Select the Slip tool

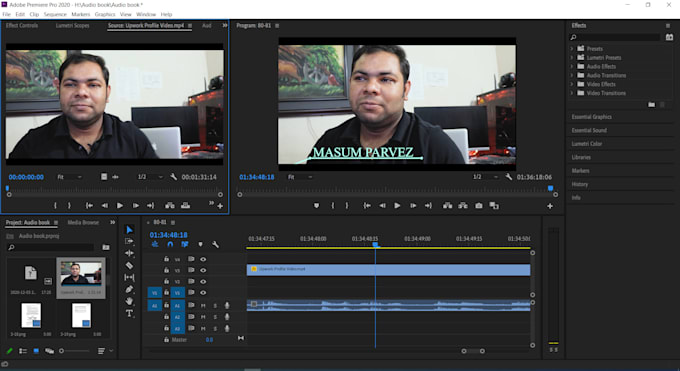click(x=129, y=277)
